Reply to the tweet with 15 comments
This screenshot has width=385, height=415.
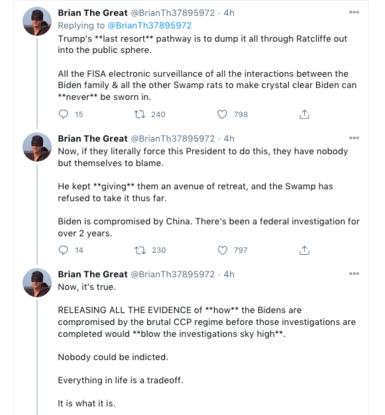(x=63, y=114)
